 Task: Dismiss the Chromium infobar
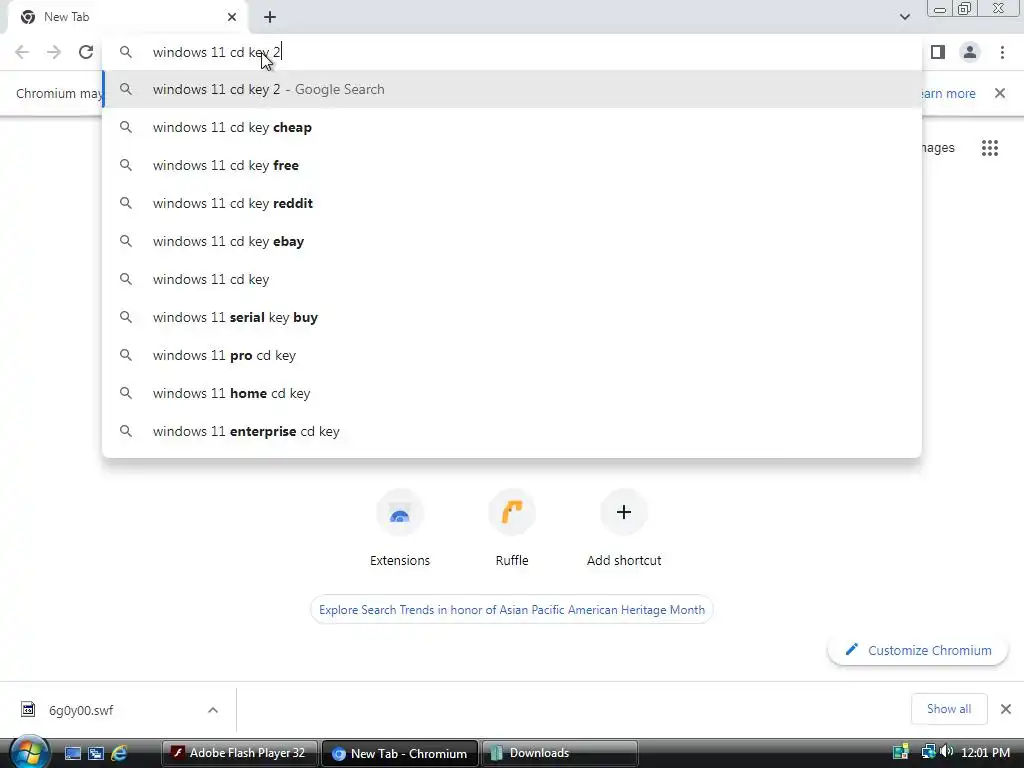1000,93
